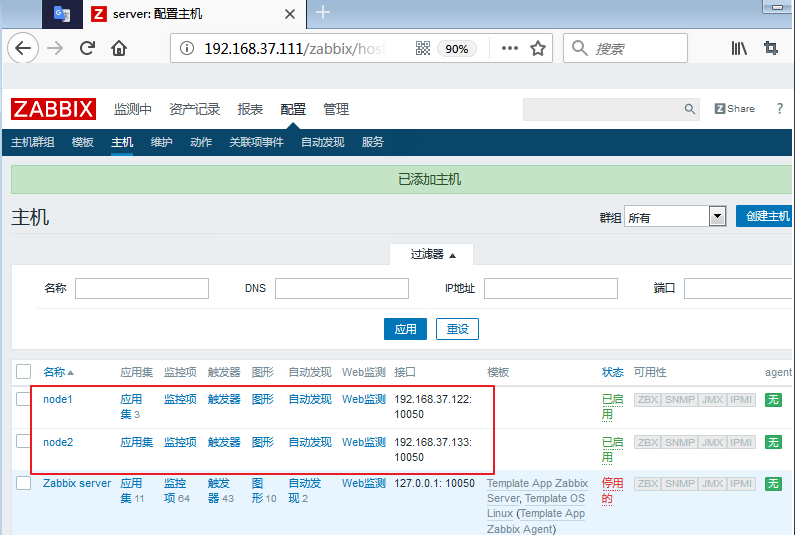Image resolution: width=795 pixels, height=535 pixels.
Task: Go to 服务 submenu
Action: 373,142
